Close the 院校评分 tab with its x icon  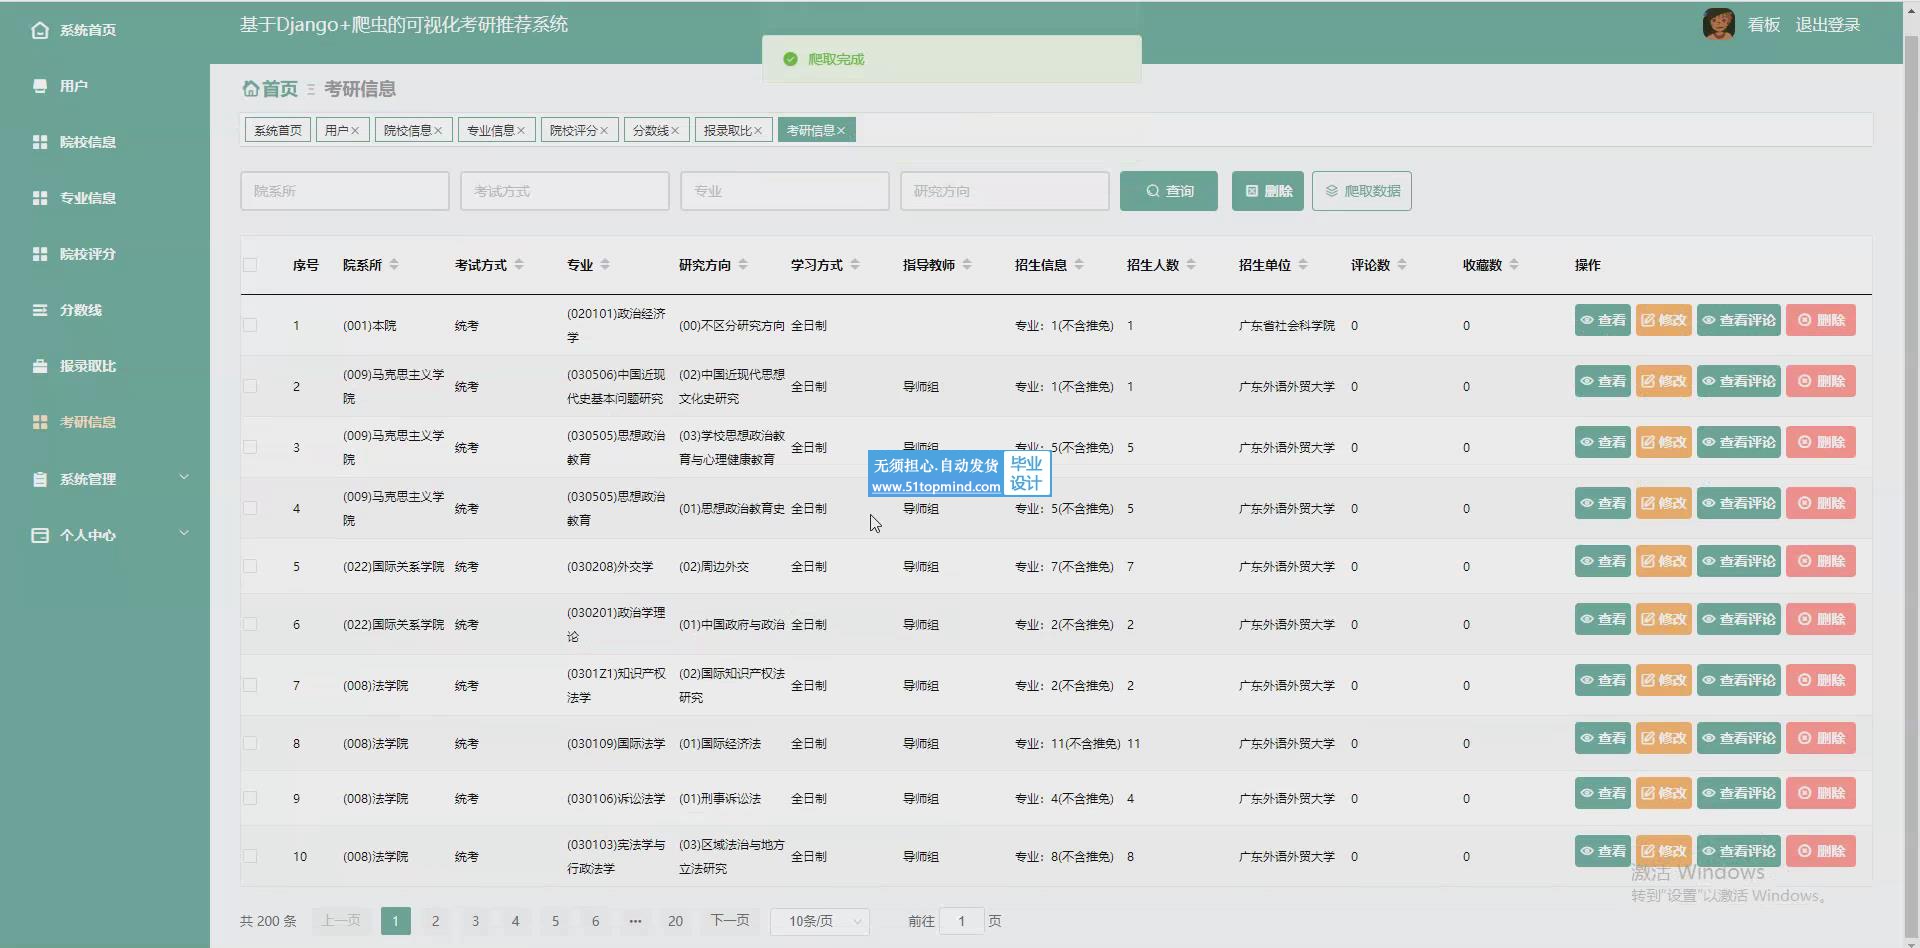point(604,130)
